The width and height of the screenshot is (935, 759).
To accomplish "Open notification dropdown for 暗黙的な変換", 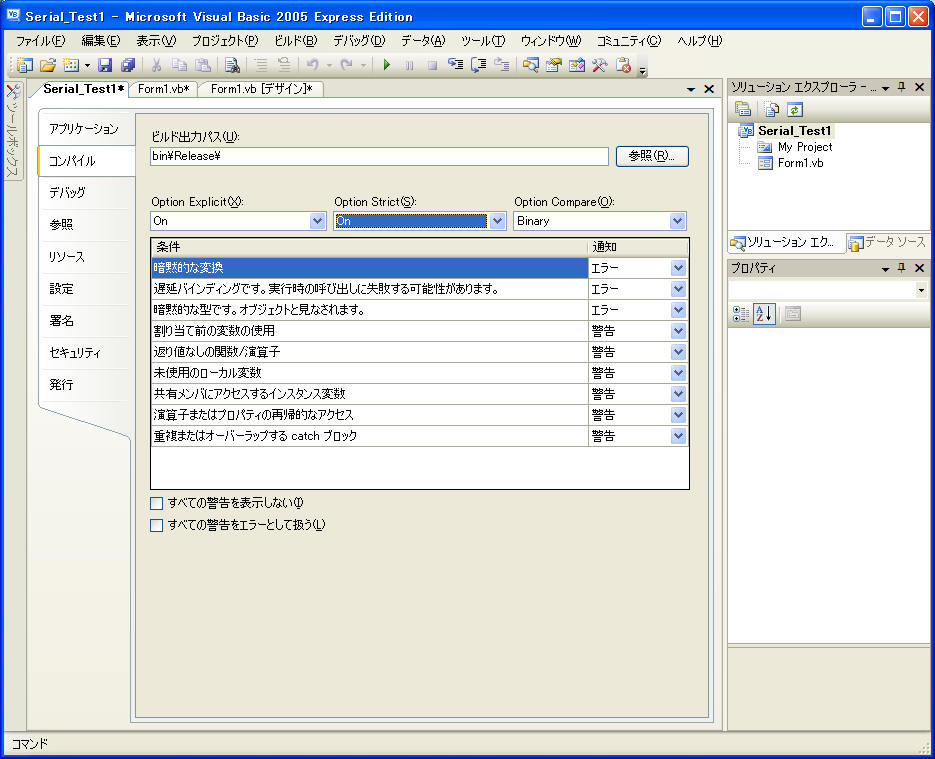I will point(678,268).
